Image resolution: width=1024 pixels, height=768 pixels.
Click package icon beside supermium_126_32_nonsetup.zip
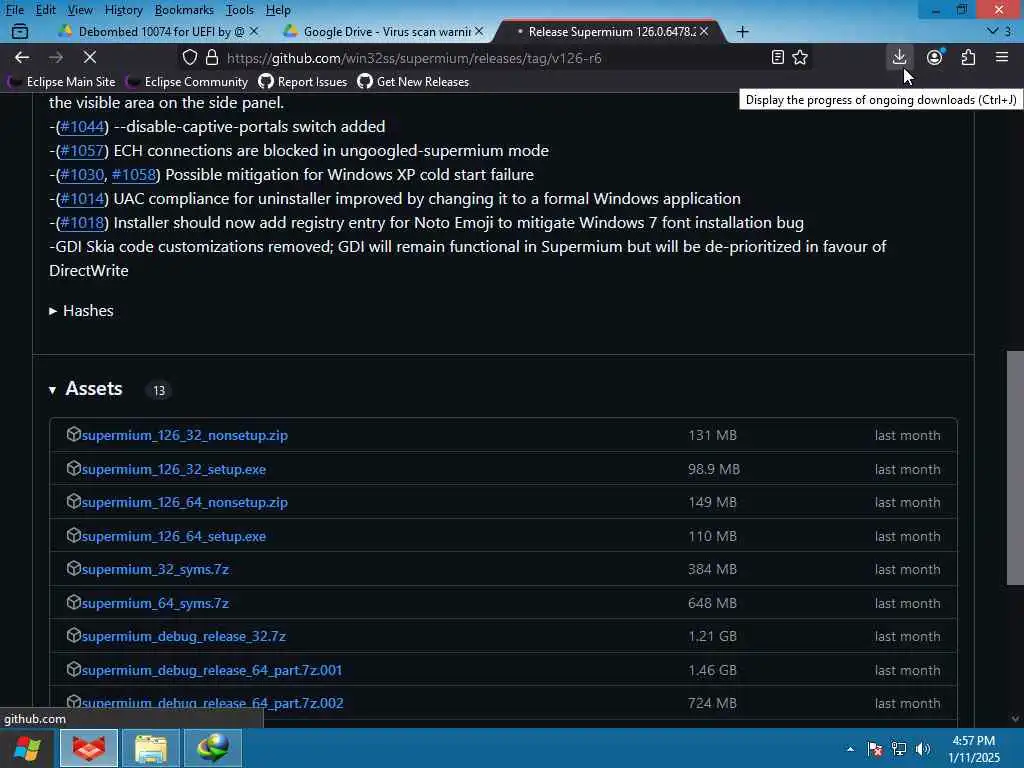[x=73, y=434]
